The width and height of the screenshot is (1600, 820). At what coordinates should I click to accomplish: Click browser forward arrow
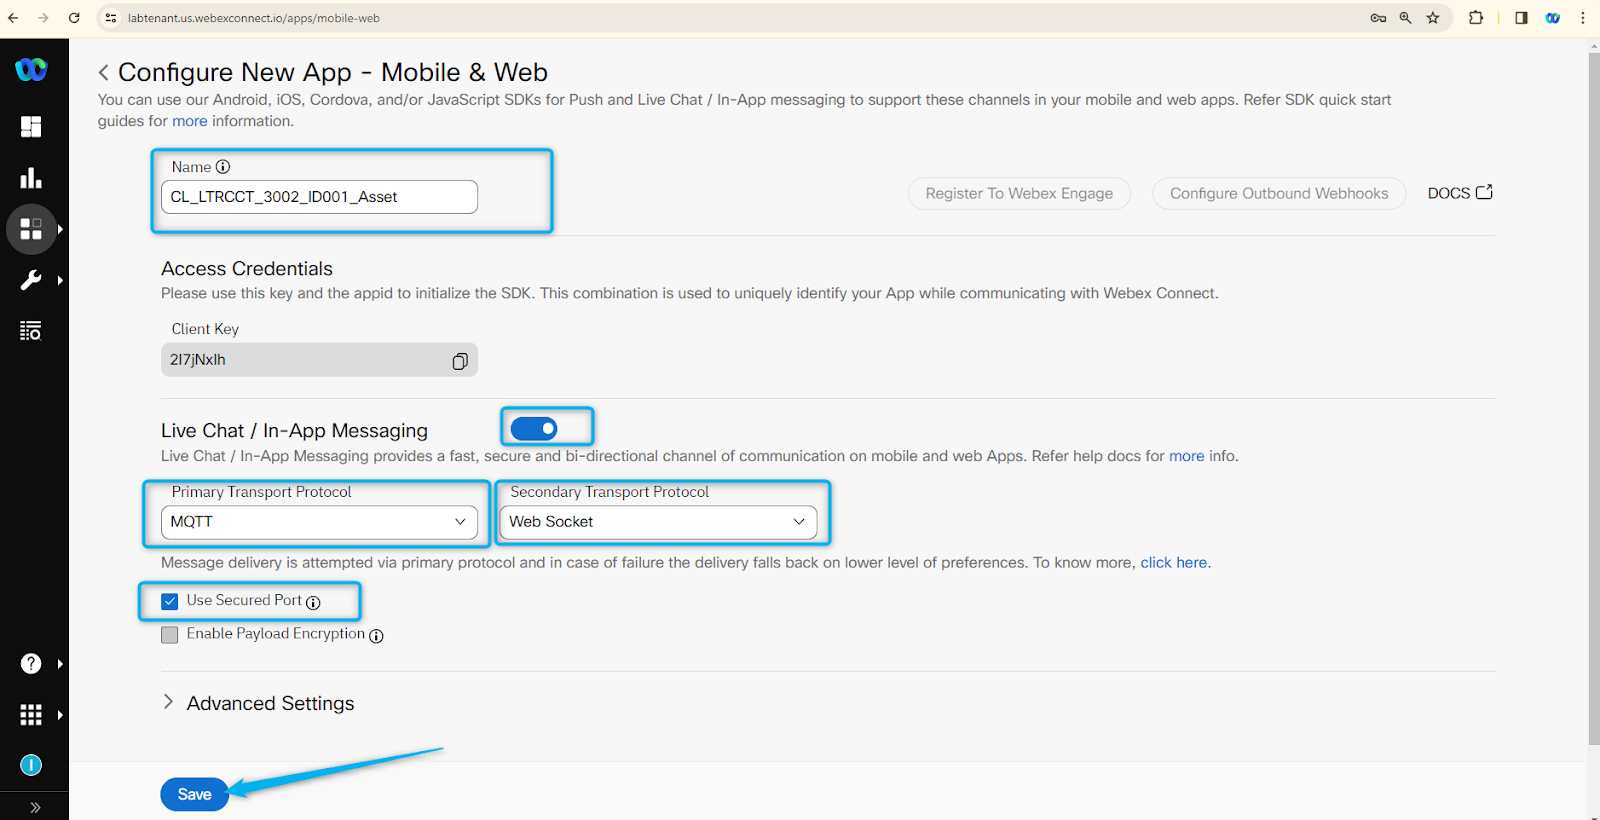pos(43,18)
